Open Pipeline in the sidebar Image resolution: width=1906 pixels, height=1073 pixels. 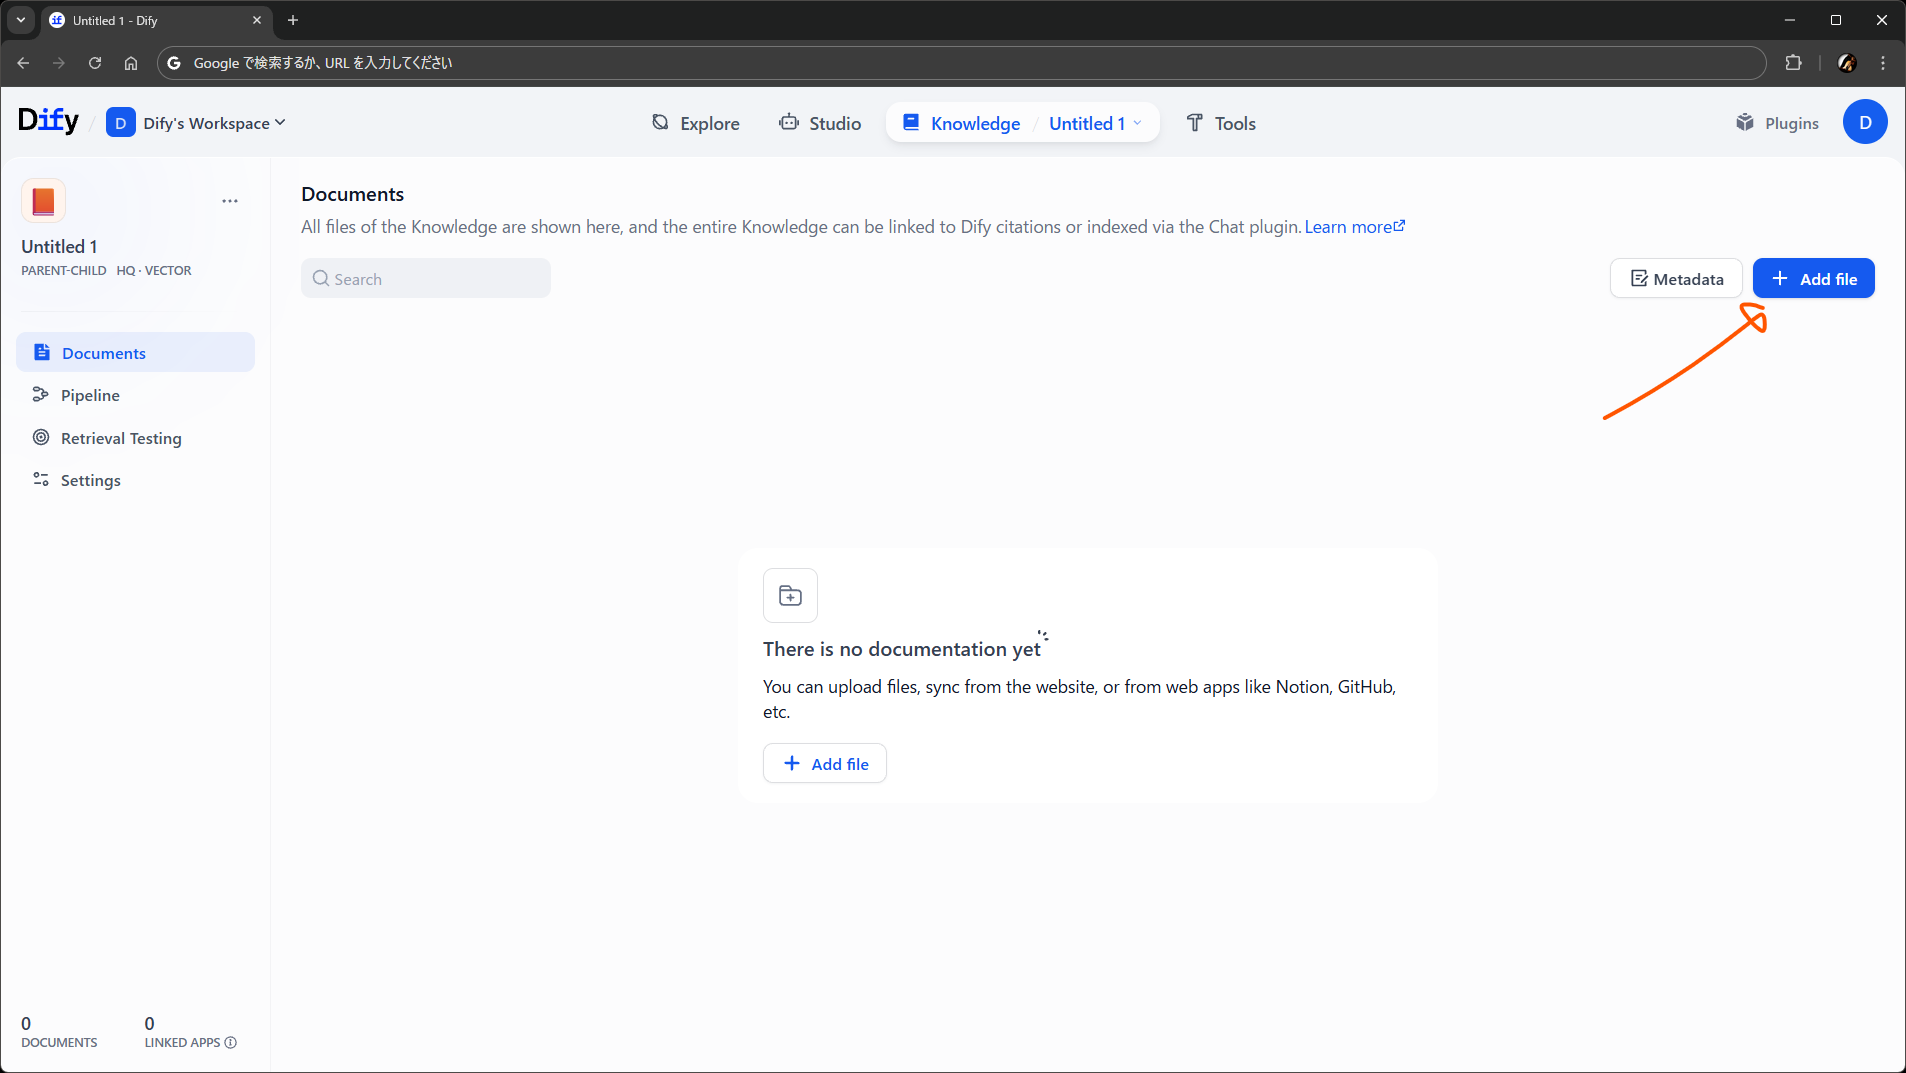[x=90, y=395]
